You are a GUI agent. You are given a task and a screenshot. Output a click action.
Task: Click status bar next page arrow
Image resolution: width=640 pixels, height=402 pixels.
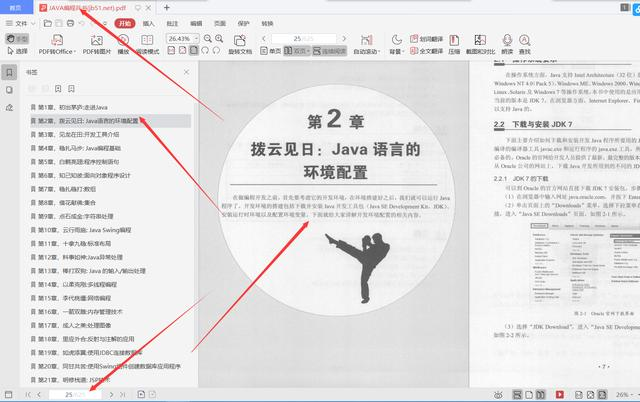[111, 395]
